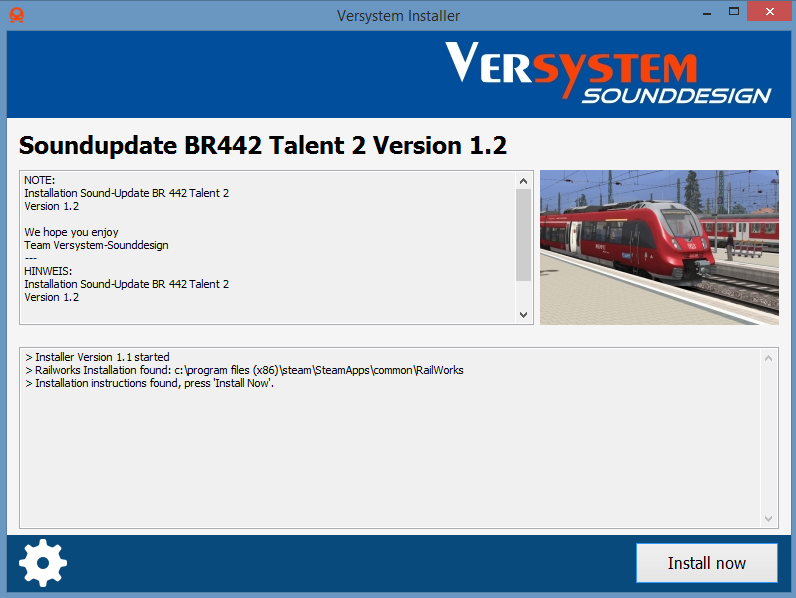Click the 'HINWEIS:' line
This screenshot has width=796, height=598.
coord(48,271)
